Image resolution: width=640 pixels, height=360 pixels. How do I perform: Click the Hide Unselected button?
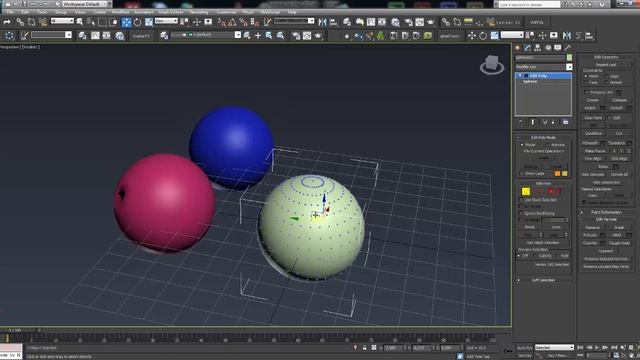coord(606,182)
